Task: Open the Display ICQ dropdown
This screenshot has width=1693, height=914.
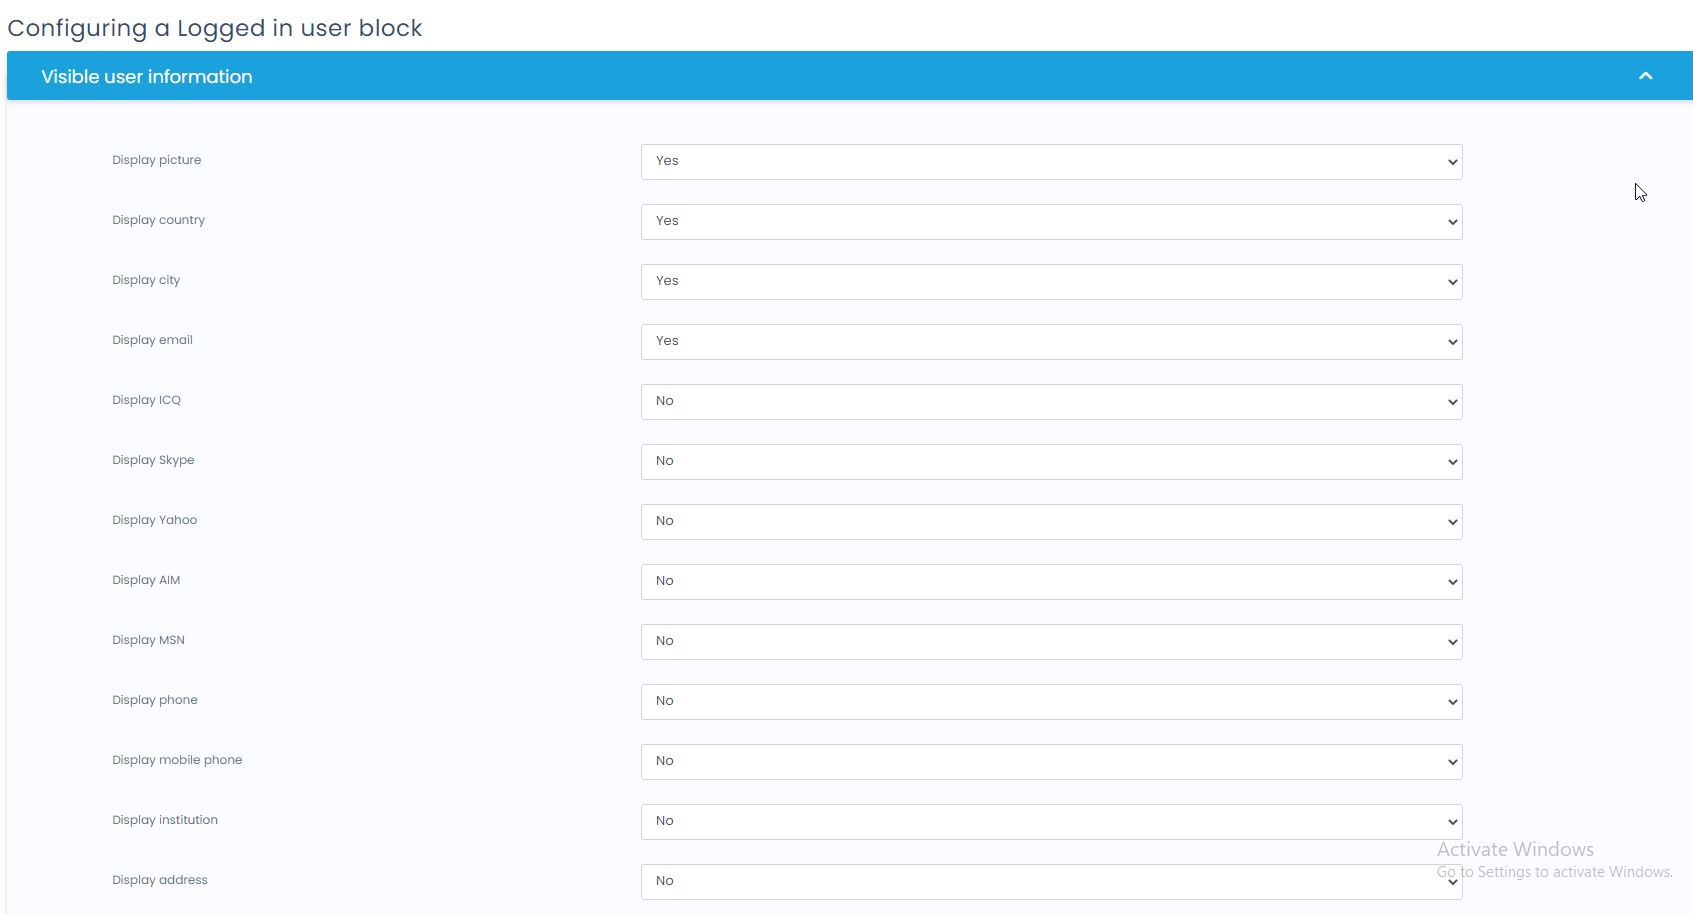Action: pos(1051,402)
